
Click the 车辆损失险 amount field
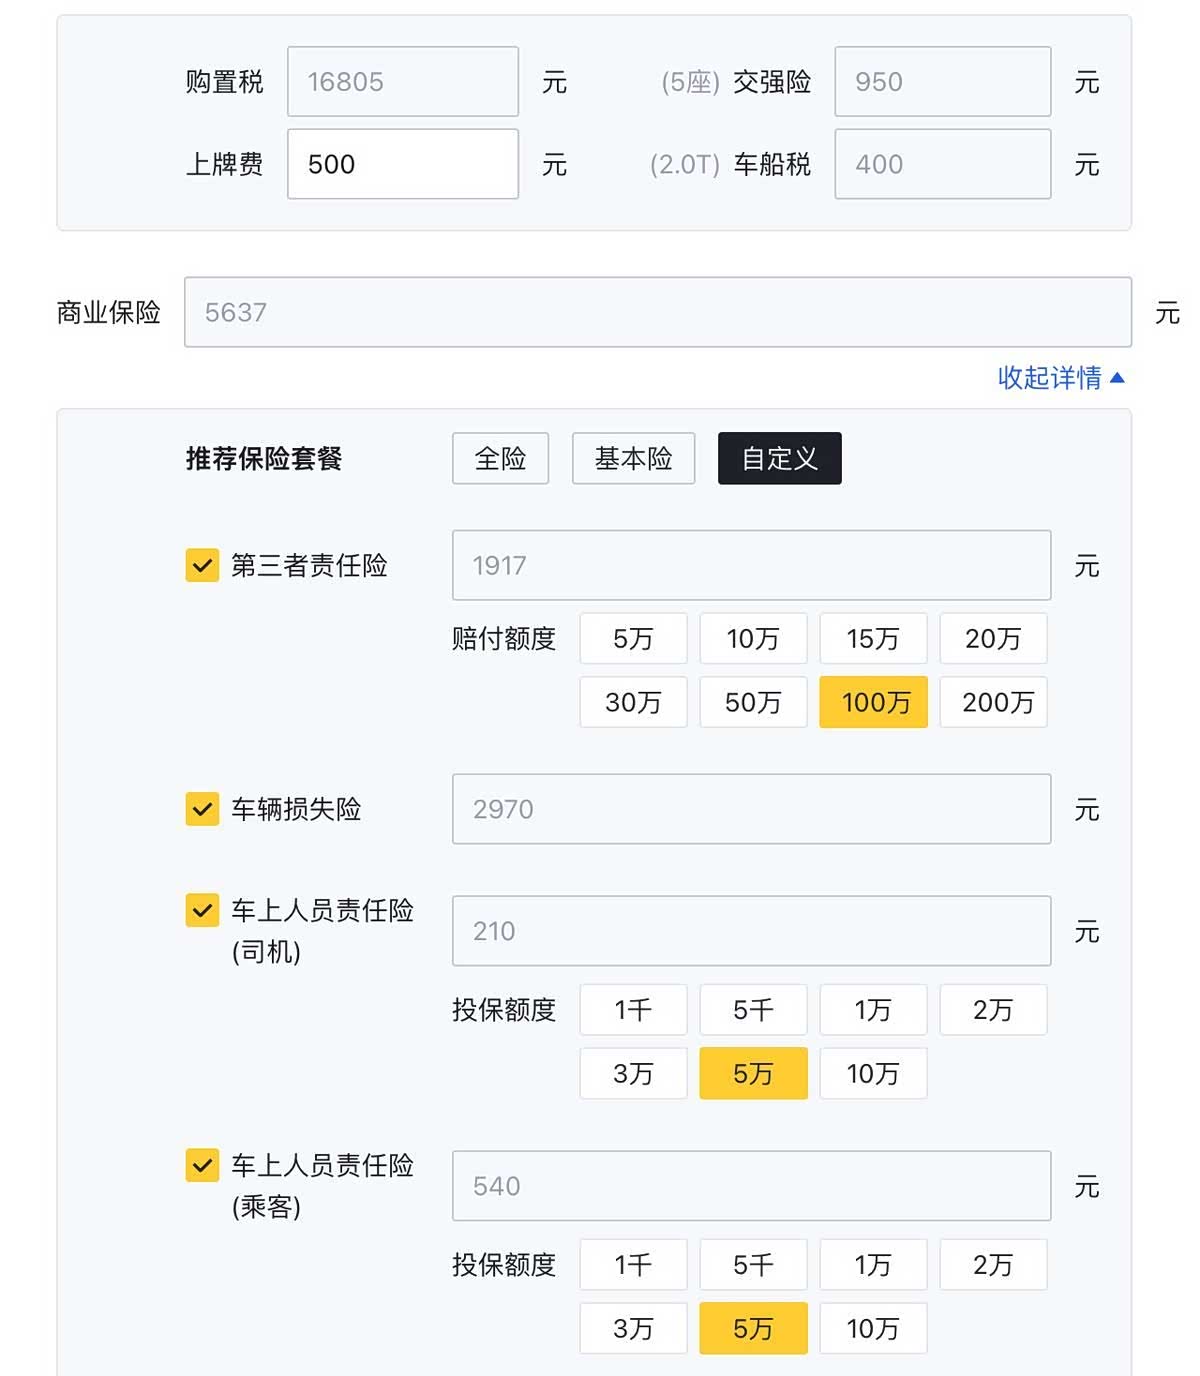click(x=751, y=809)
